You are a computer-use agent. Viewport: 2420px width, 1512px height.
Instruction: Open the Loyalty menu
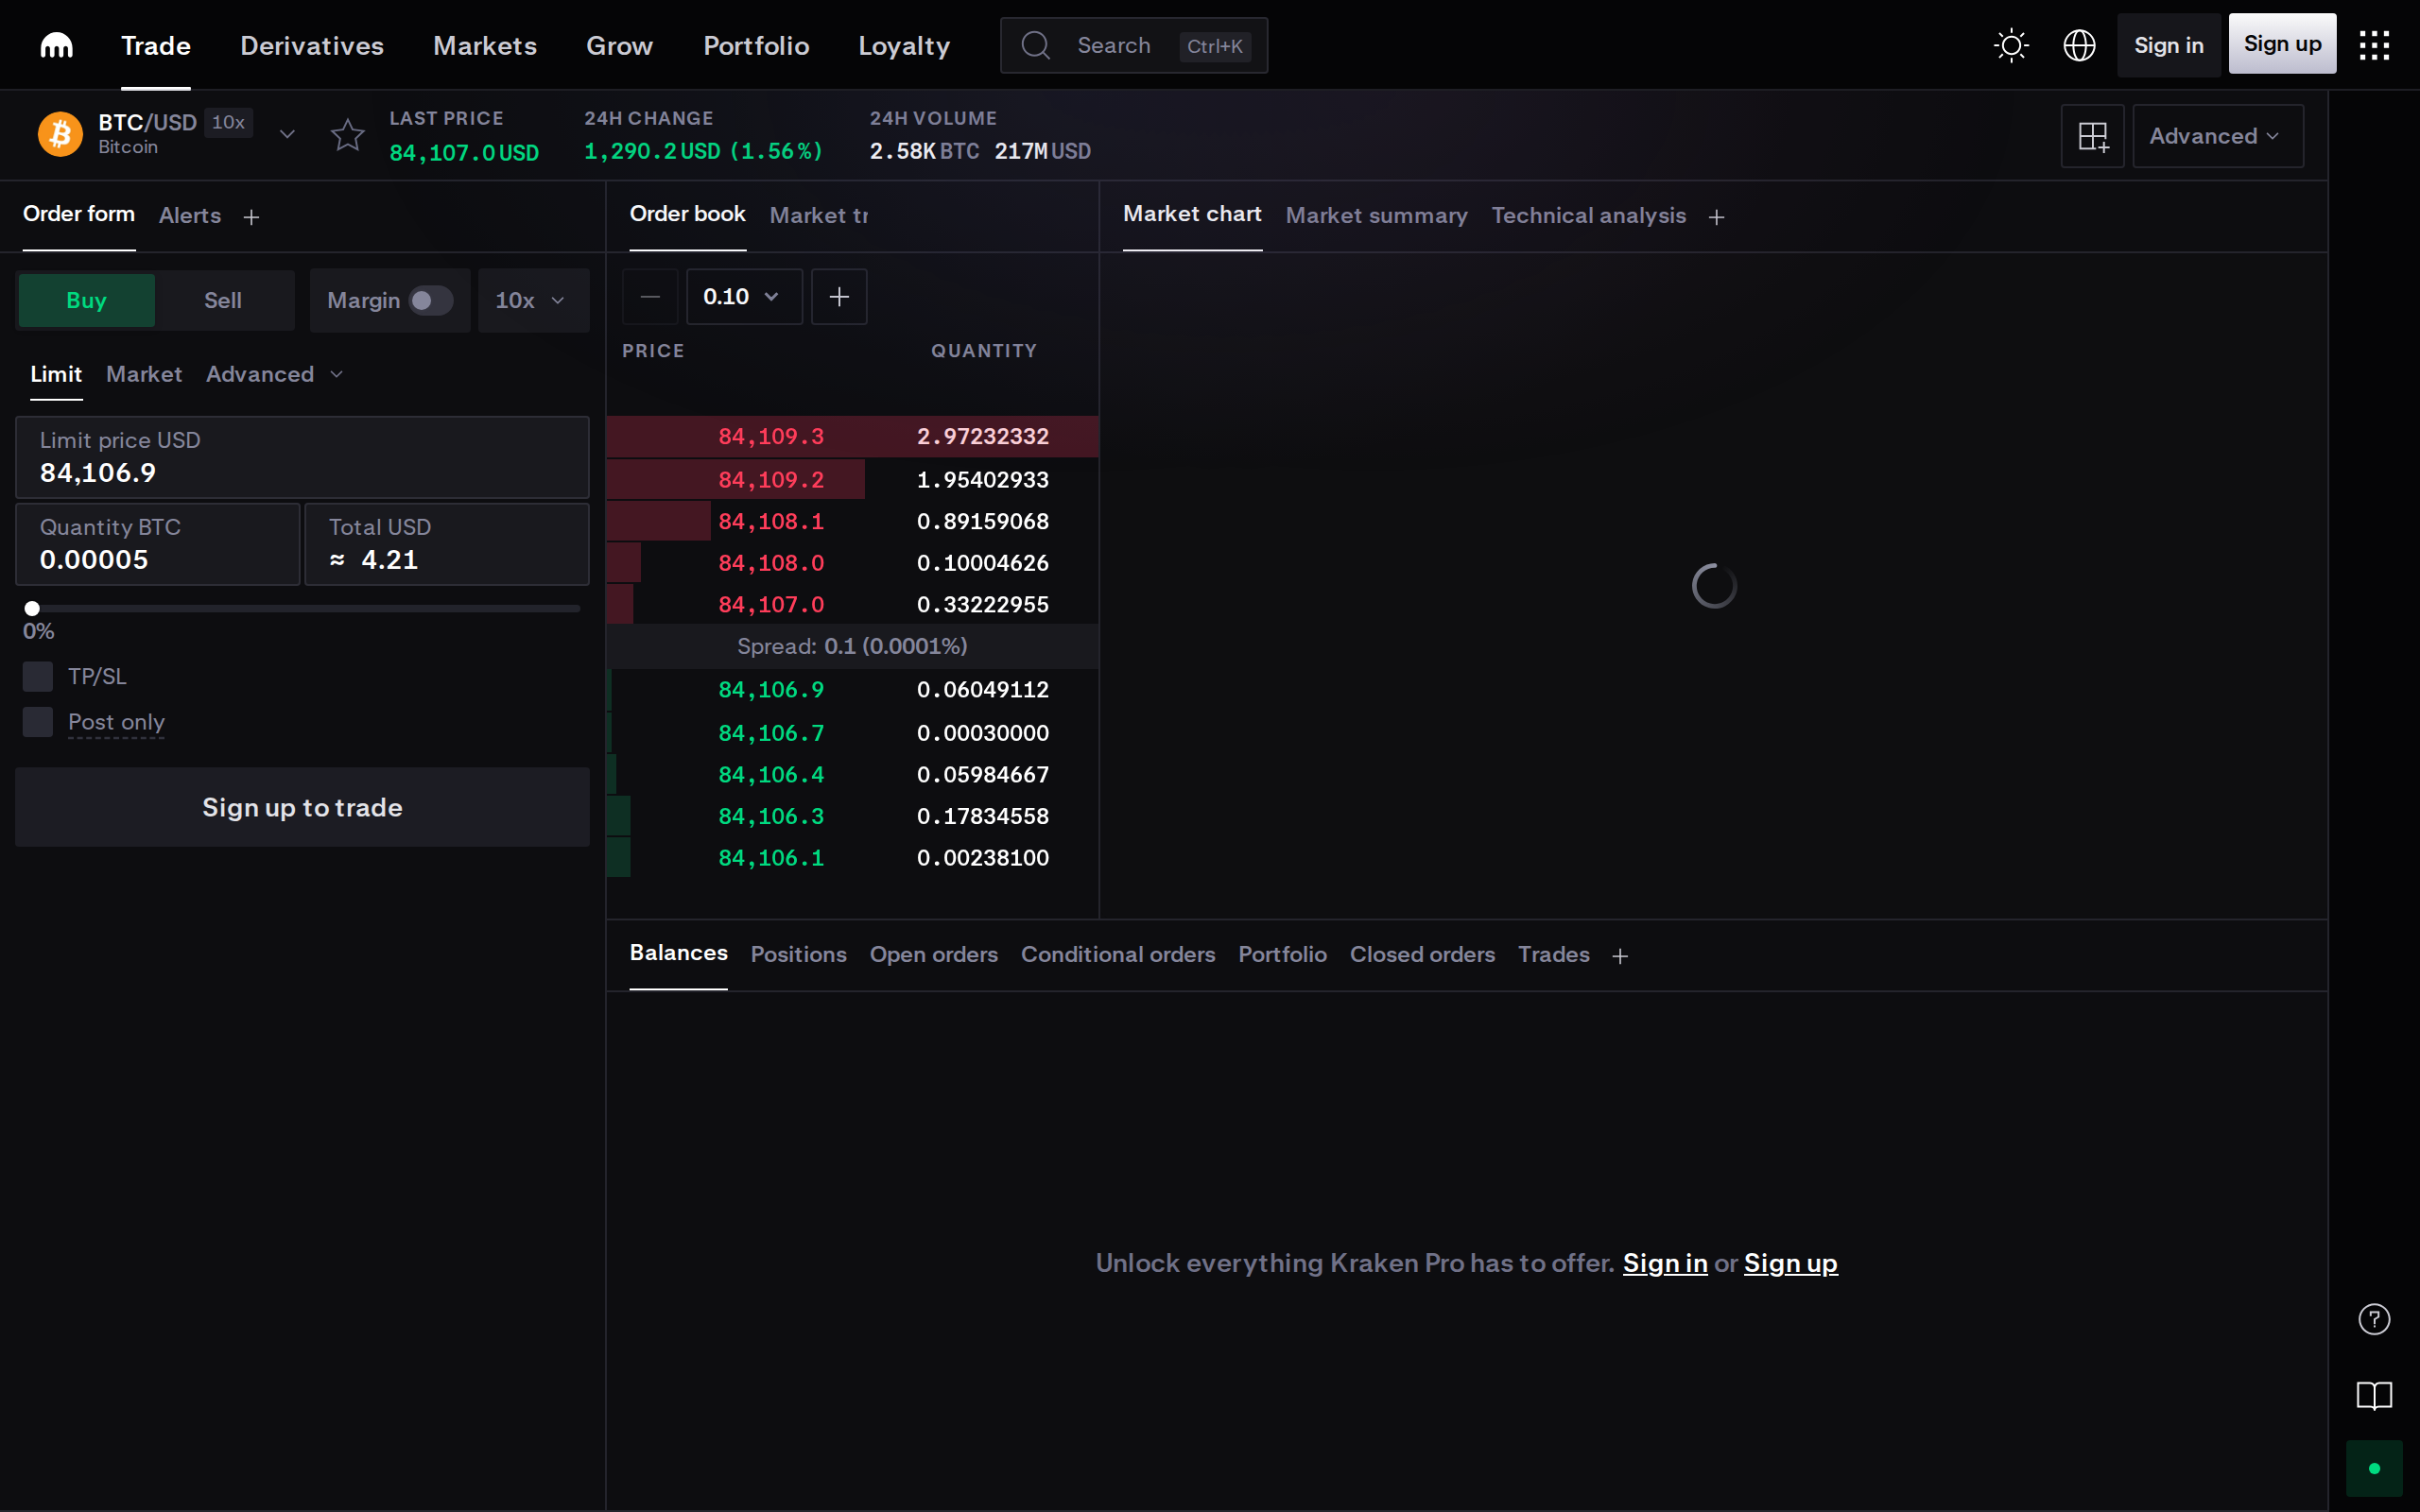click(904, 45)
